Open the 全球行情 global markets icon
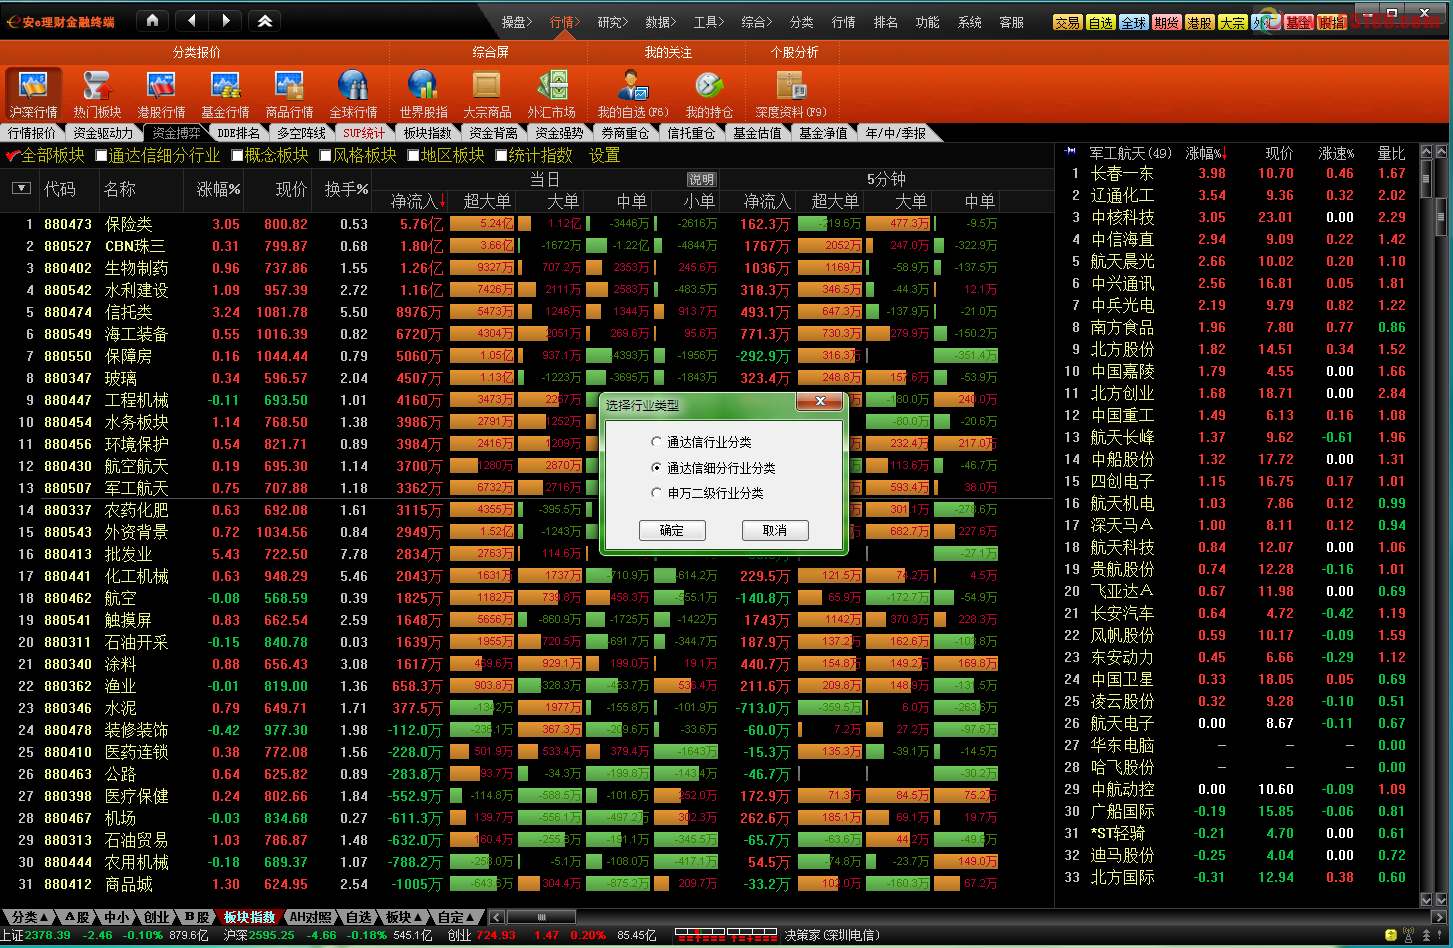1453x948 pixels. [x=353, y=94]
